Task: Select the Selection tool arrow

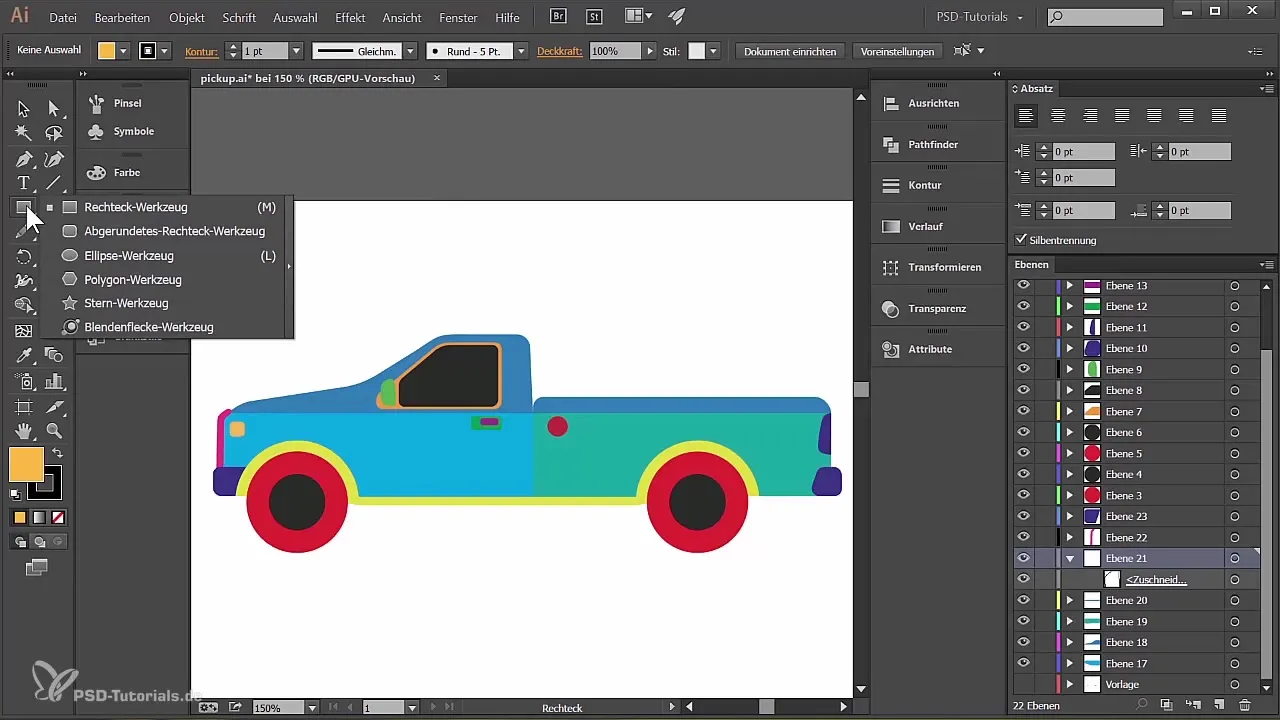Action: pyautogui.click(x=24, y=108)
